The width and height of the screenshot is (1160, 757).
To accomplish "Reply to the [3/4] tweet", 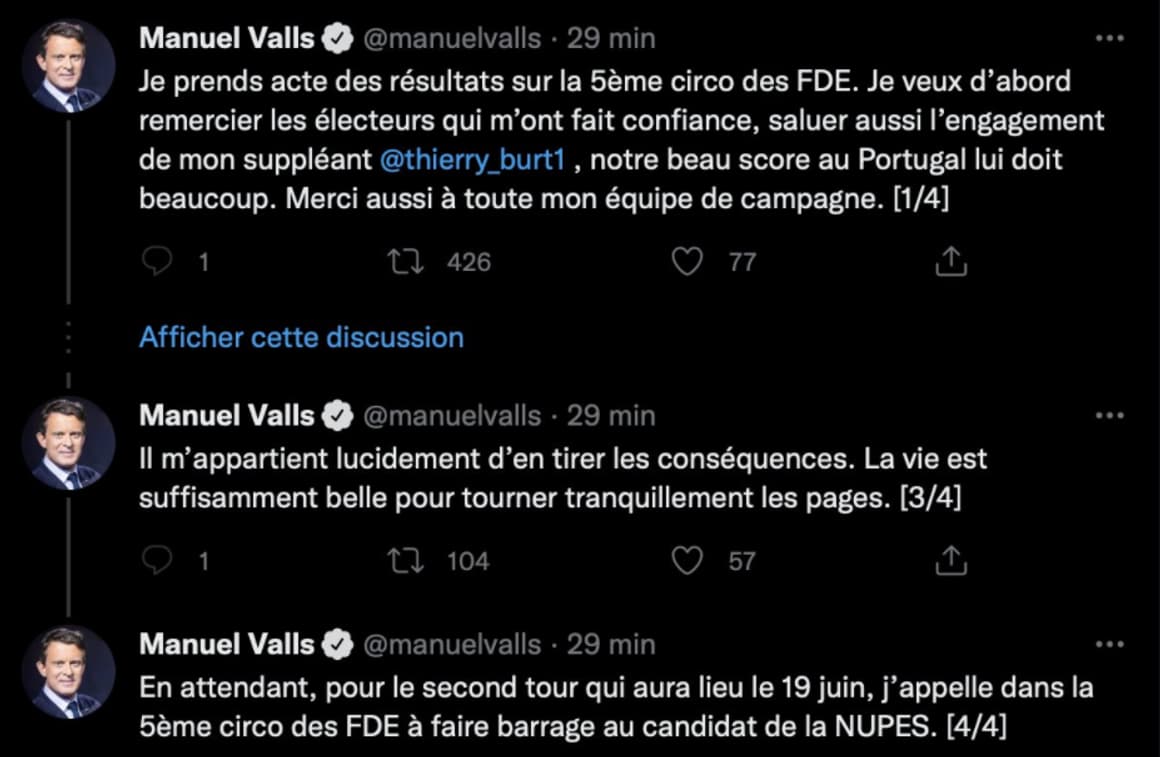I will [158, 561].
